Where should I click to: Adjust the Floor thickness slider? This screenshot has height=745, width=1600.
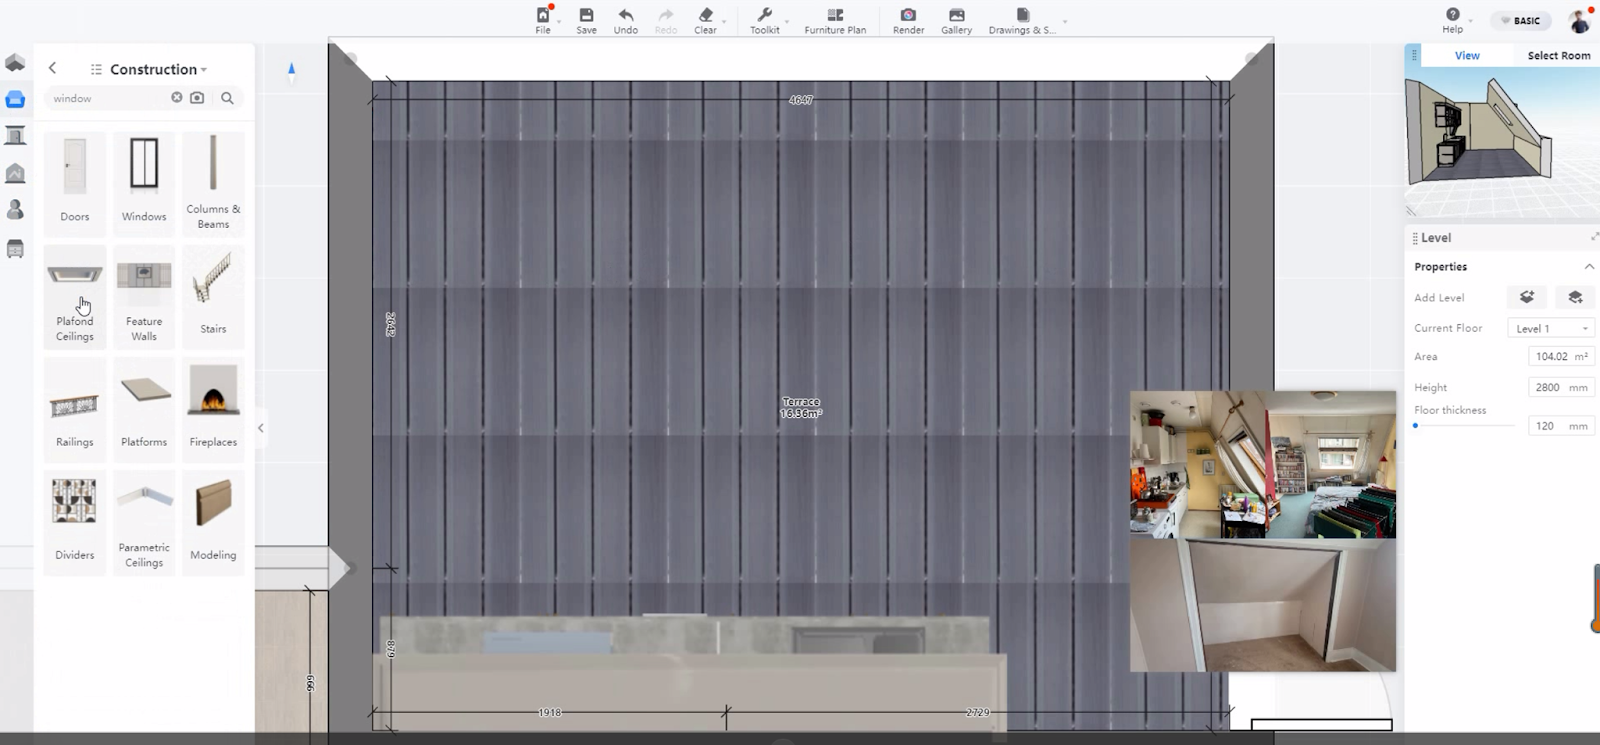1416,426
